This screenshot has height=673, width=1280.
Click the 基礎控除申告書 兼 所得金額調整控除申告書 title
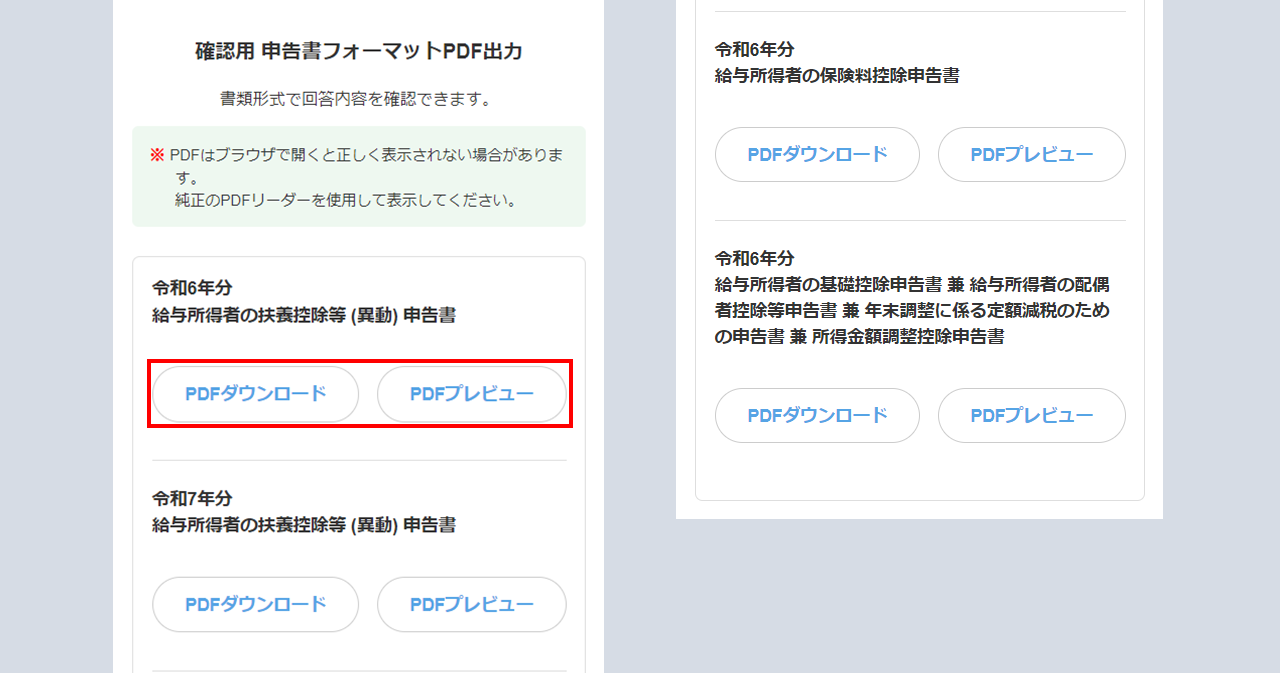point(912,297)
